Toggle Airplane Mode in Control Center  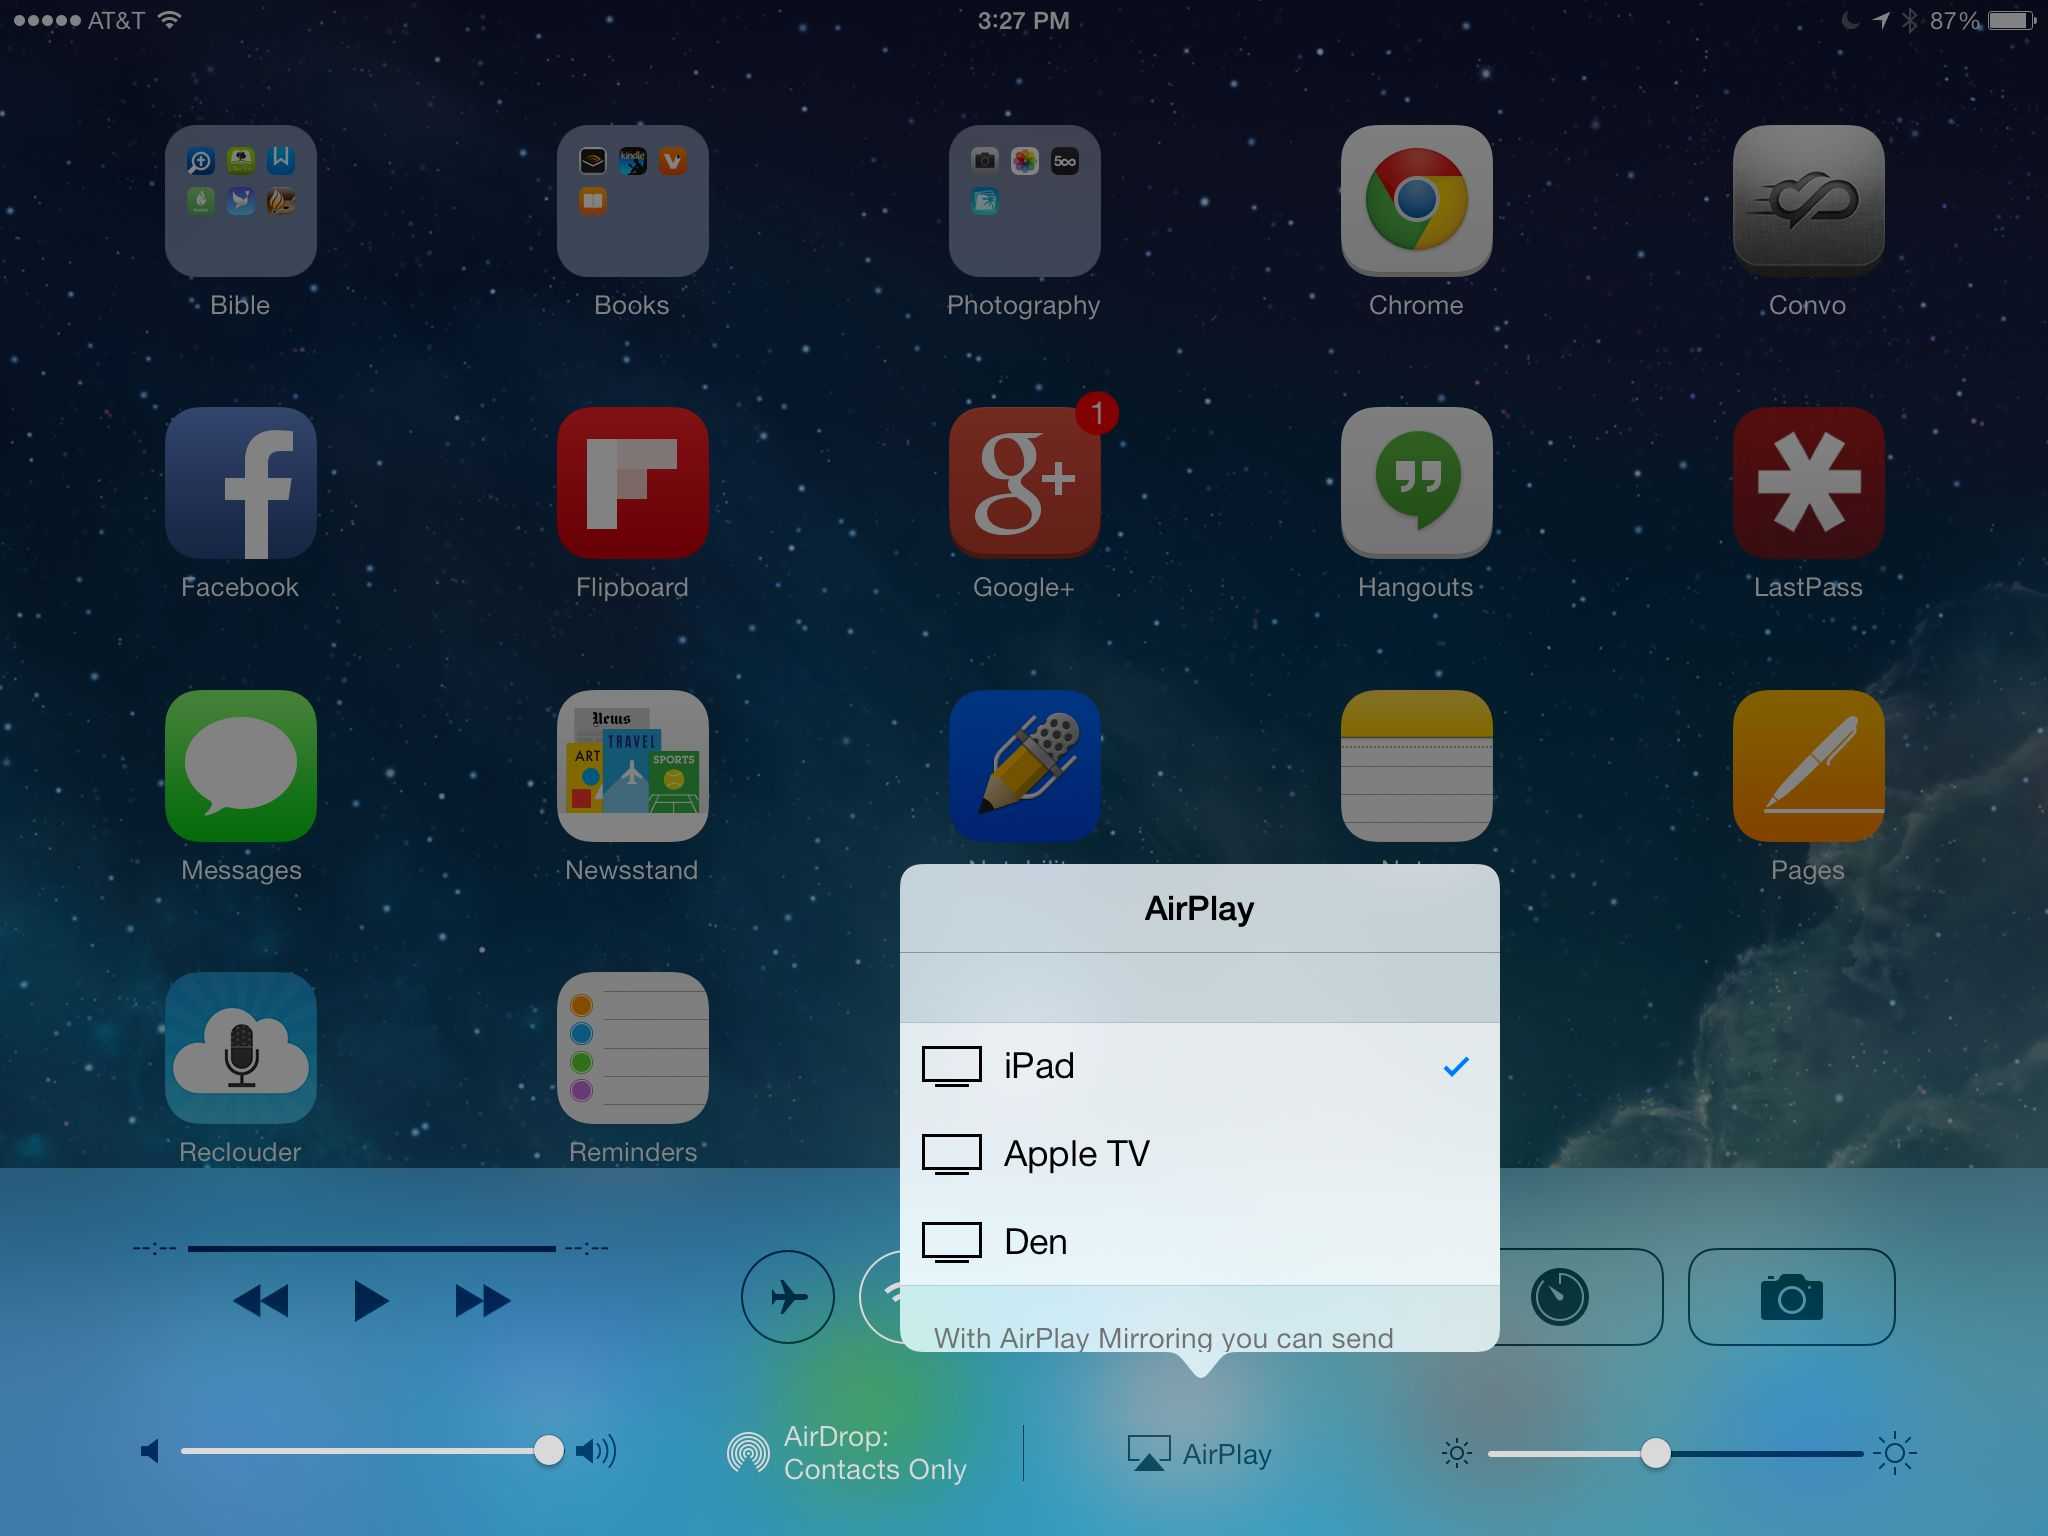coord(789,1296)
